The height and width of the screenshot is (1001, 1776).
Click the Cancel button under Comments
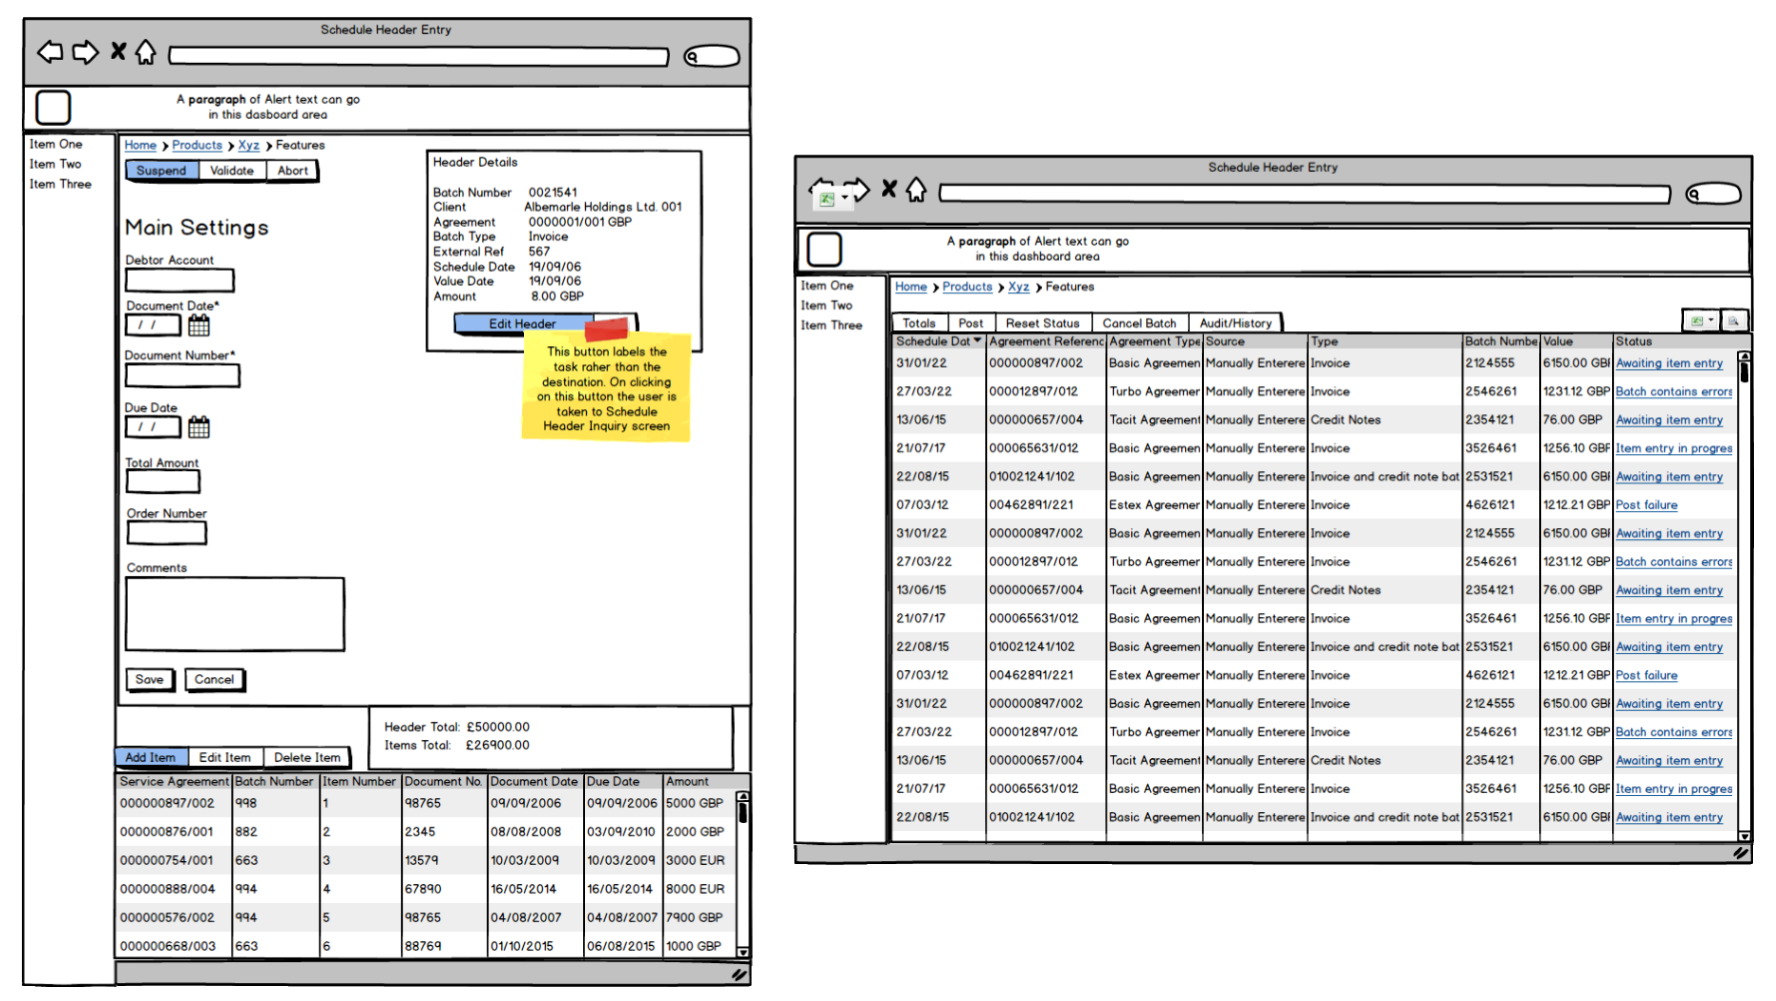click(x=214, y=680)
